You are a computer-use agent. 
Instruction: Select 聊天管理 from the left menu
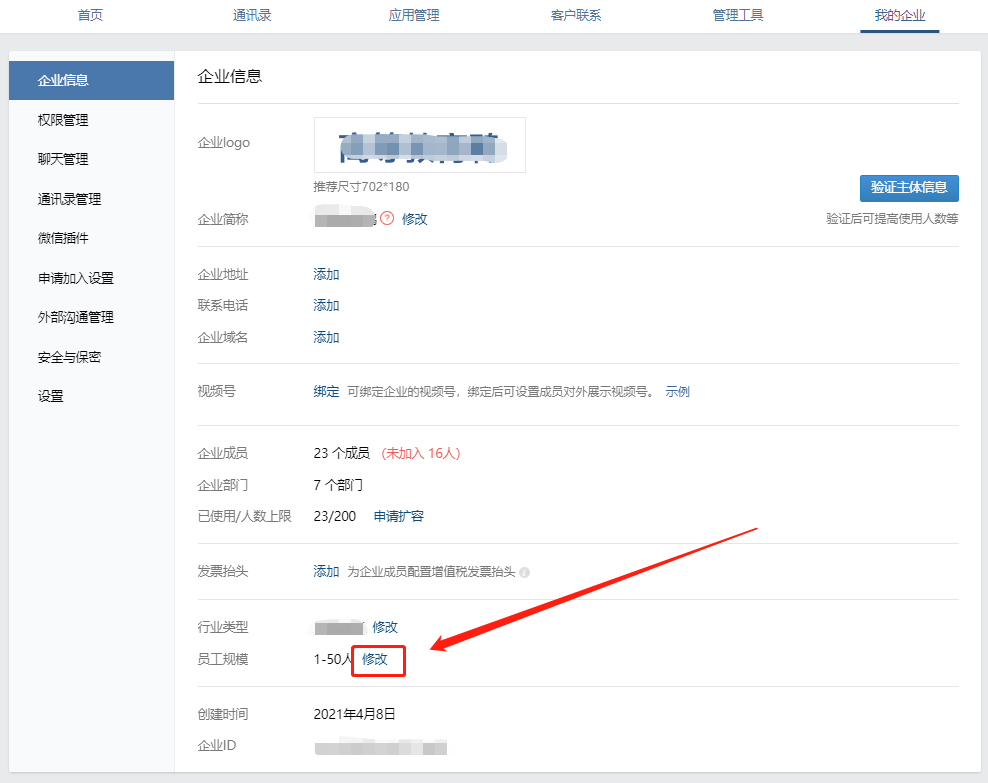pos(63,159)
